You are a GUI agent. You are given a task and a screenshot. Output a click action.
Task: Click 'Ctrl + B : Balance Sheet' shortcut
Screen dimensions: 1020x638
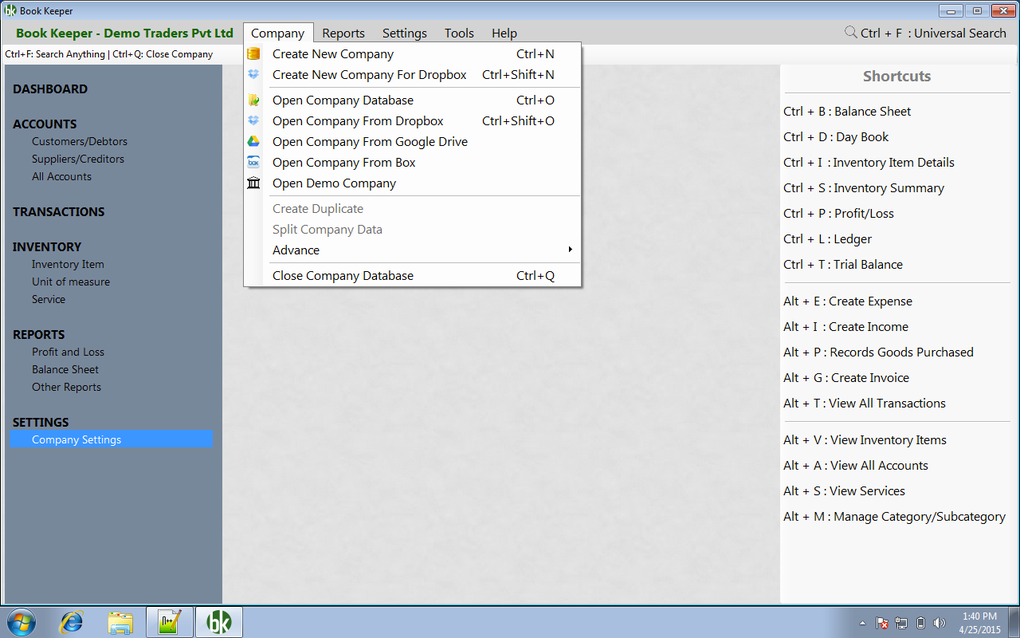pyautogui.click(x=847, y=111)
